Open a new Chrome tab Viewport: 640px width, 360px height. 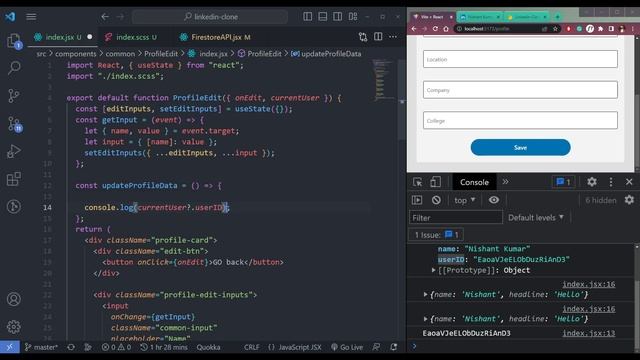(x=557, y=17)
